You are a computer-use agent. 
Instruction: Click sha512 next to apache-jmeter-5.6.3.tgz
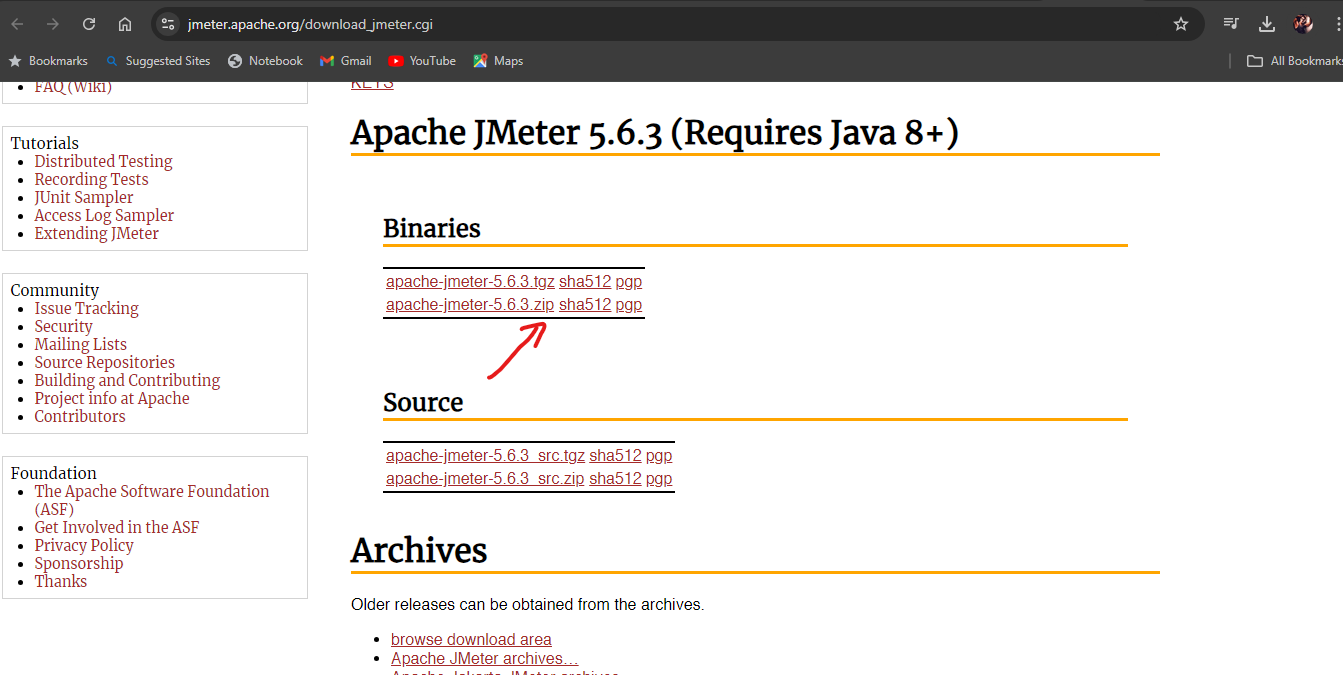585,281
